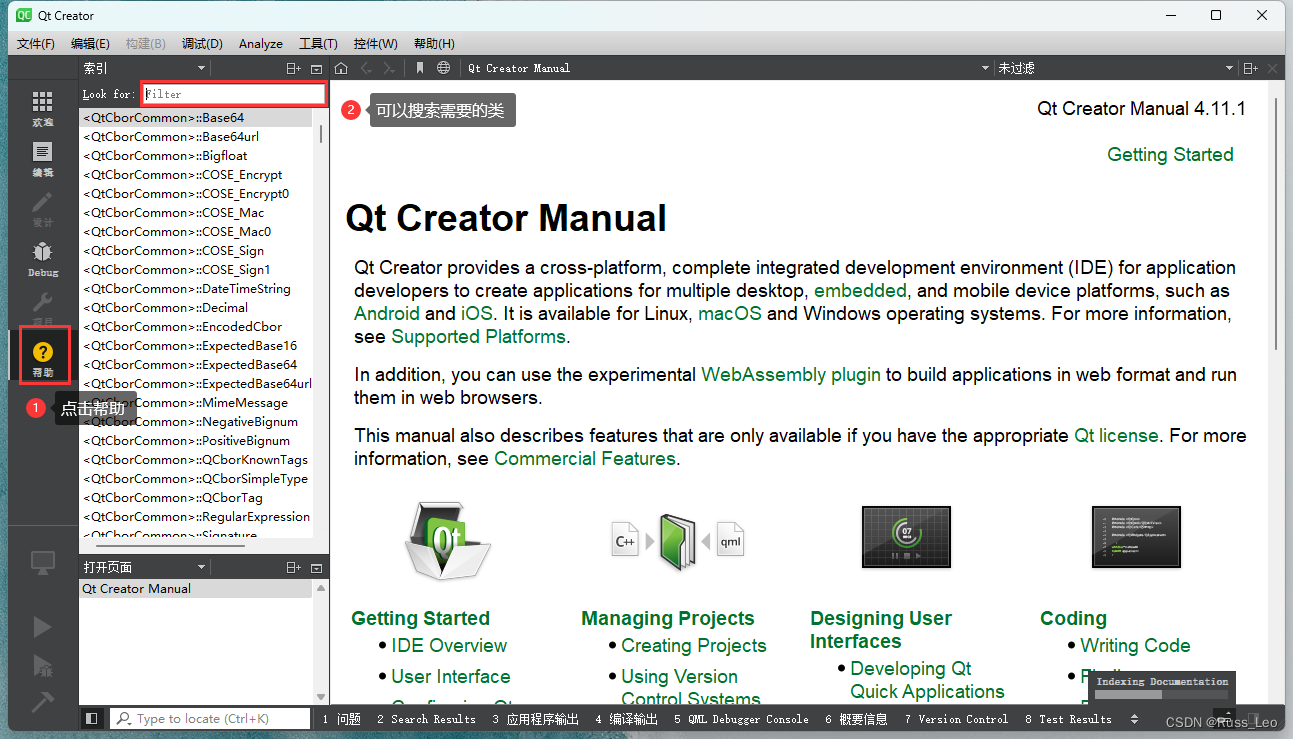Open the 3 应用程序输出 pane

[x=535, y=719]
